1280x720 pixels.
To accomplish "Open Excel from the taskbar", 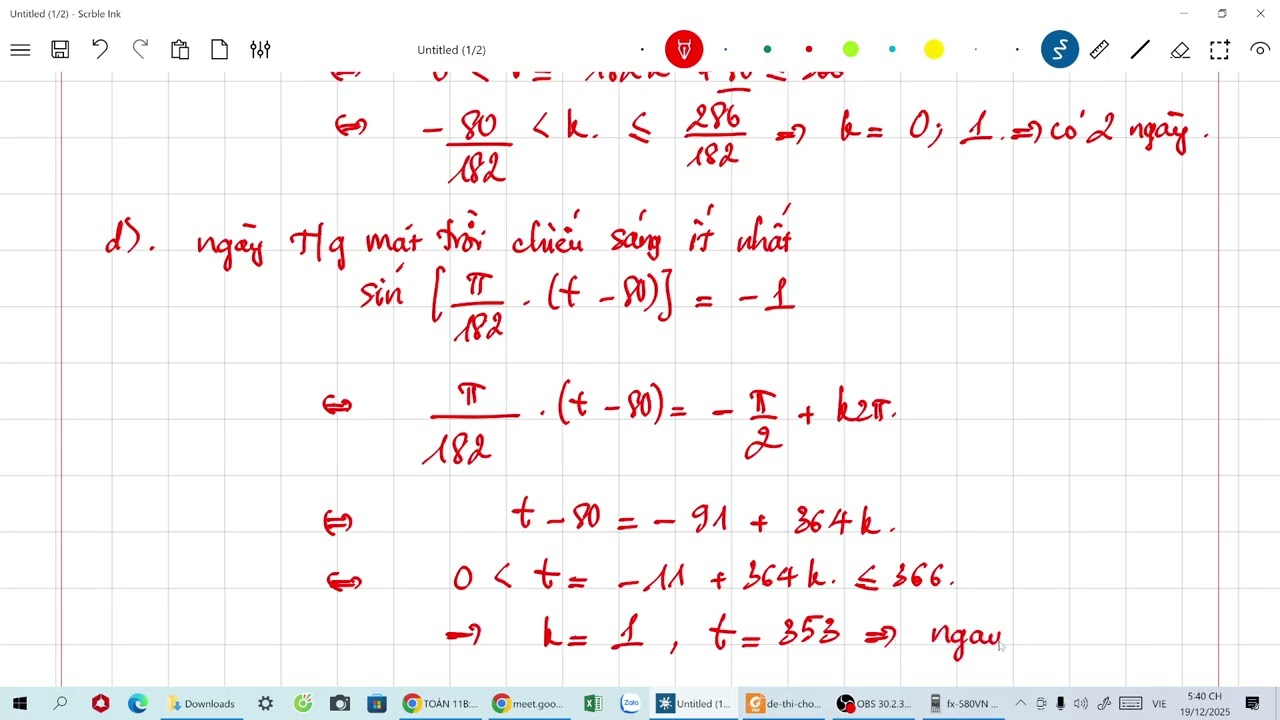I will pyautogui.click(x=593, y=704).
